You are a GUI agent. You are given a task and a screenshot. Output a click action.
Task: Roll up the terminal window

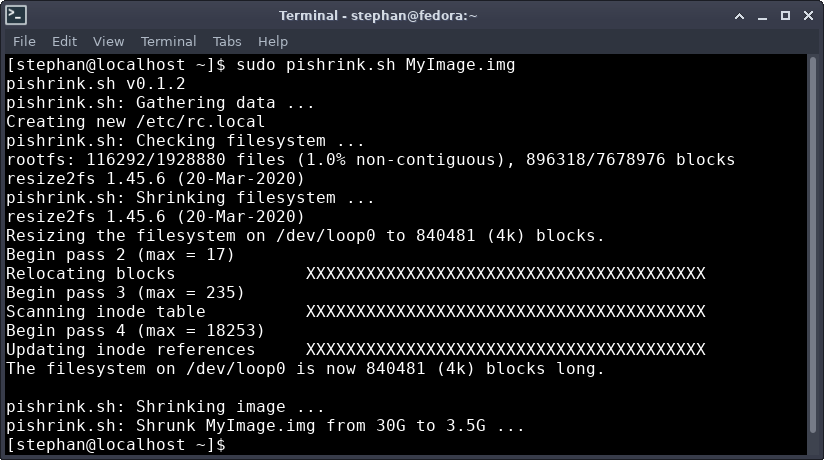(737, 15)
